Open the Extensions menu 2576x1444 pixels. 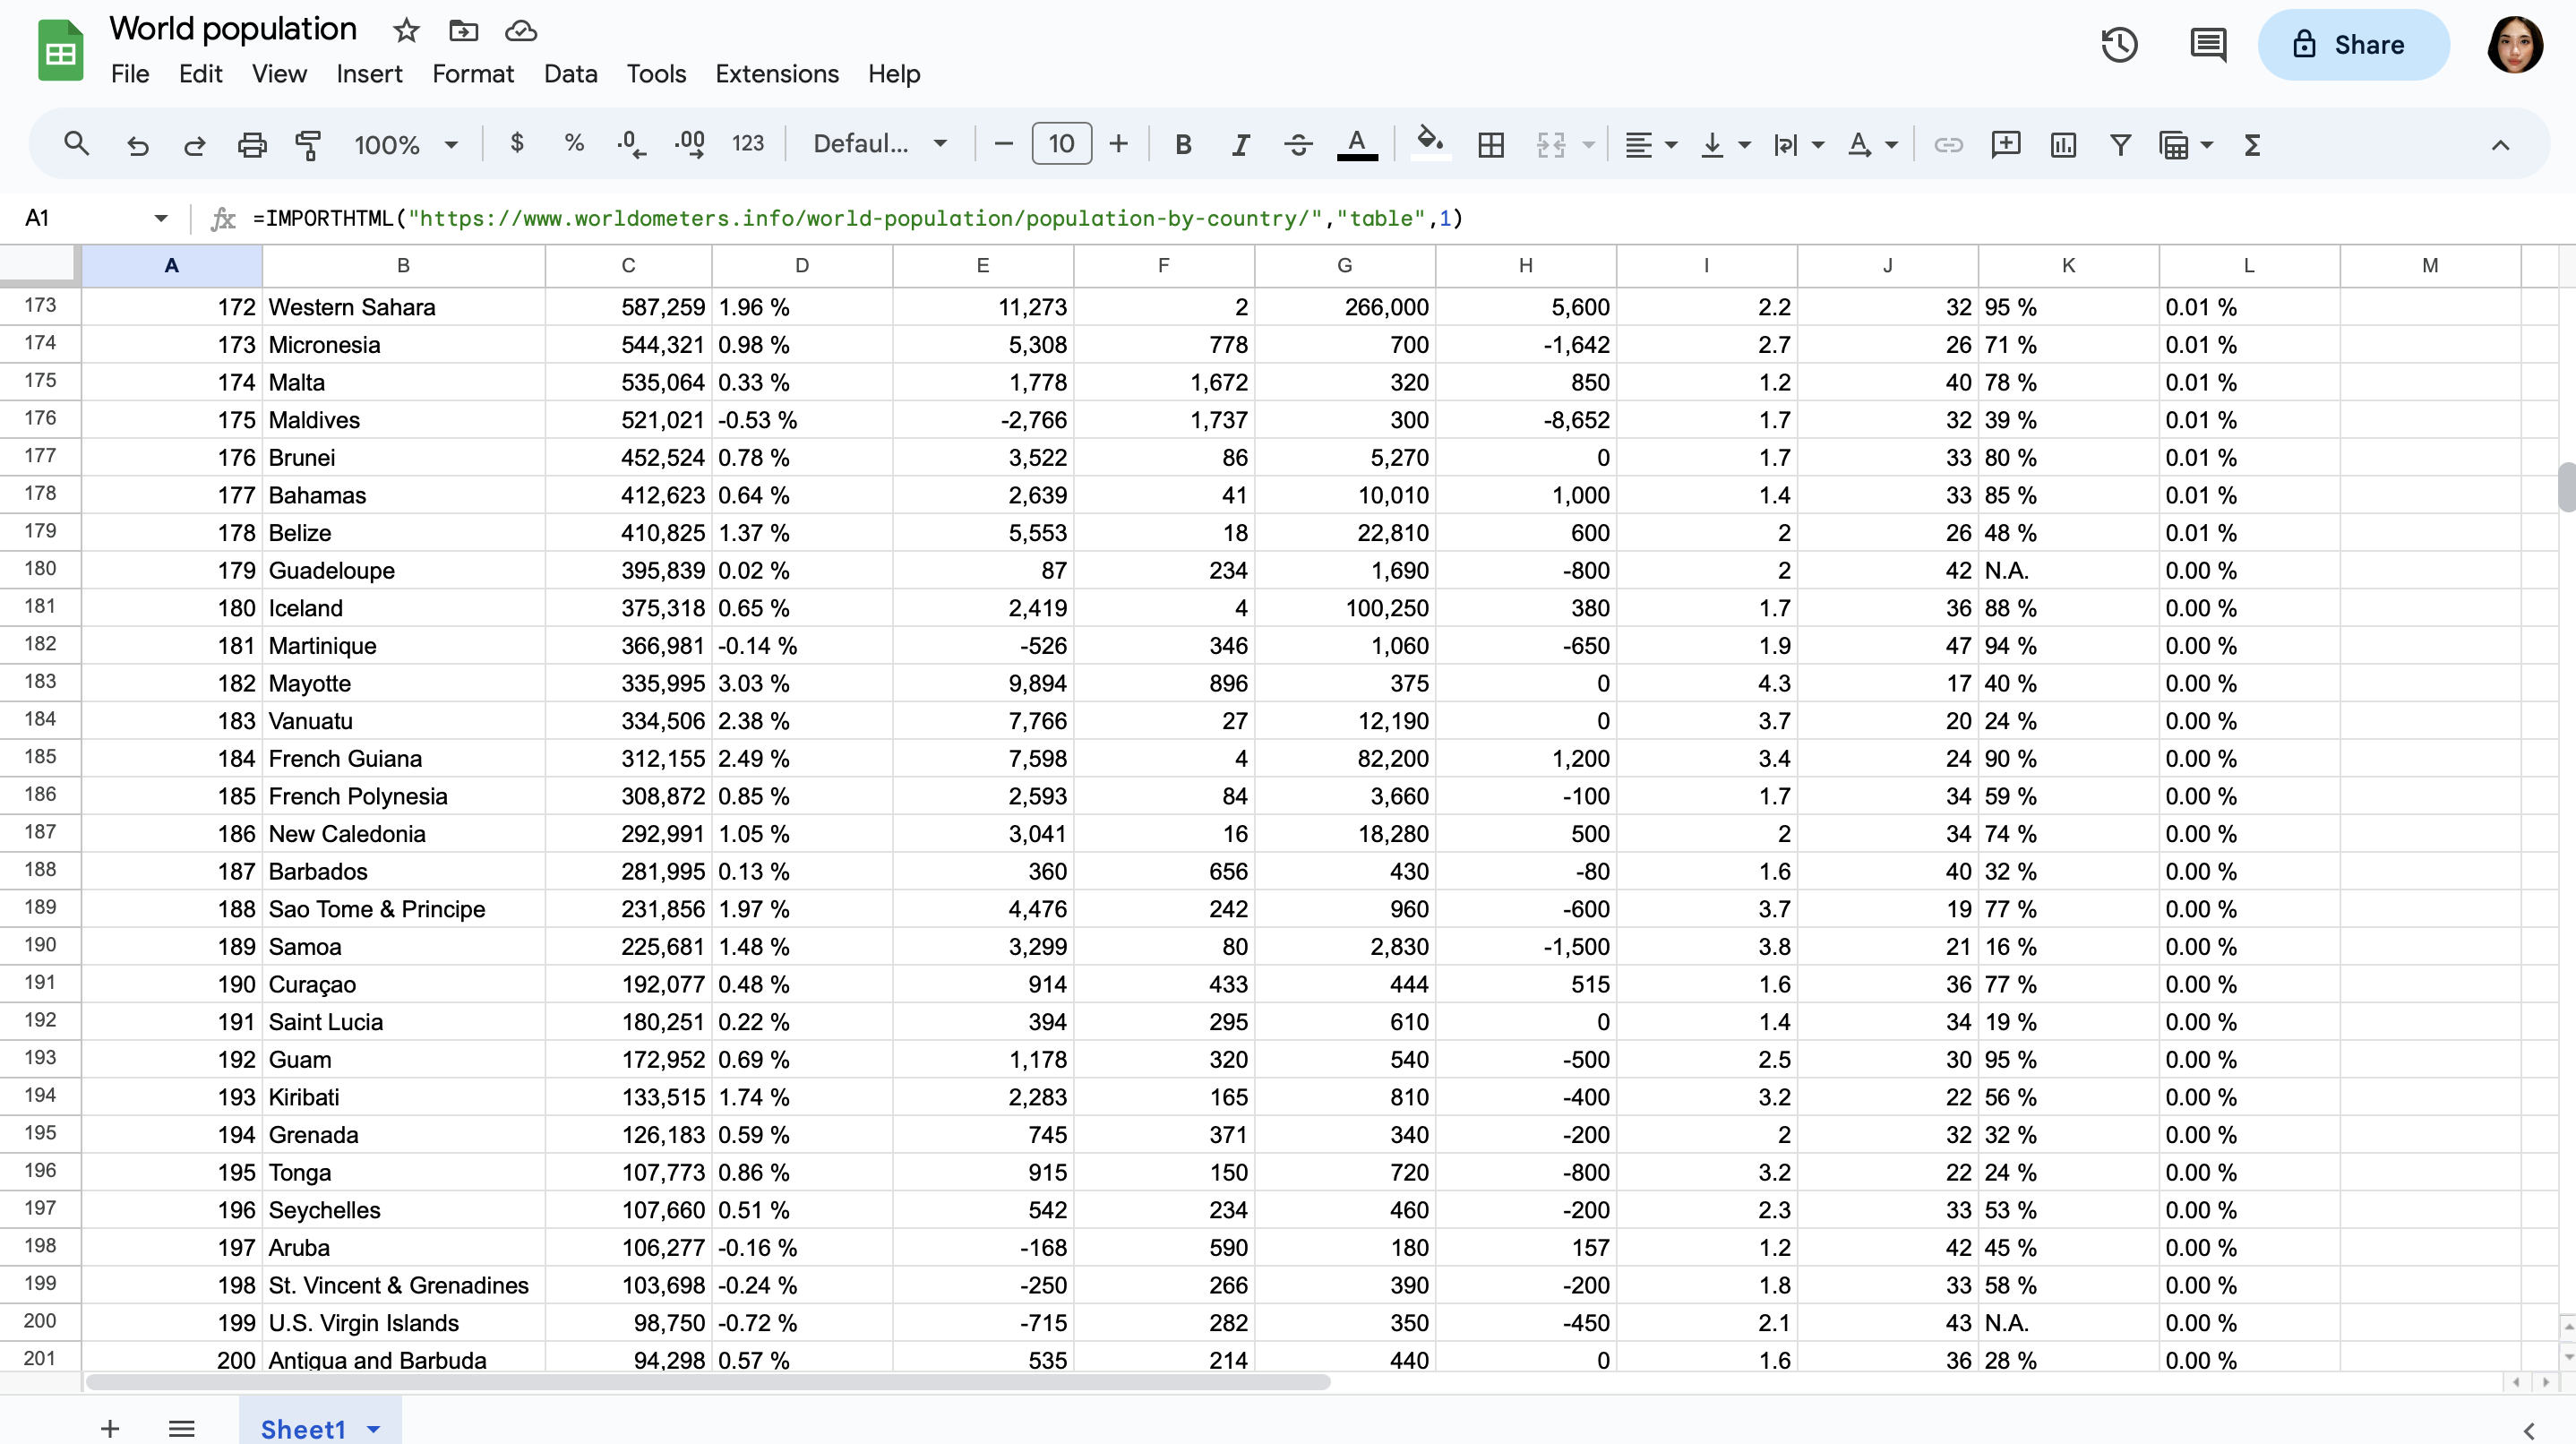point(776,74)
